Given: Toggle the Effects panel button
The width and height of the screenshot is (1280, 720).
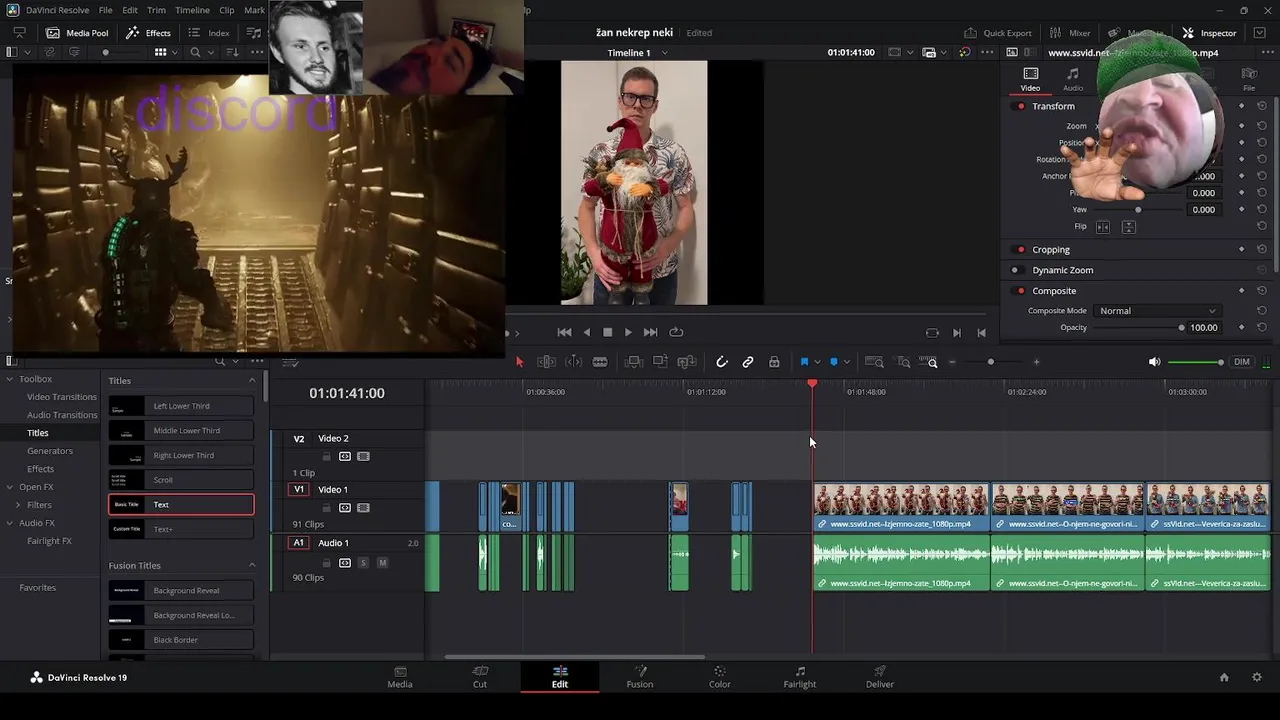Looking at the screenshot, I should (148, 33).
